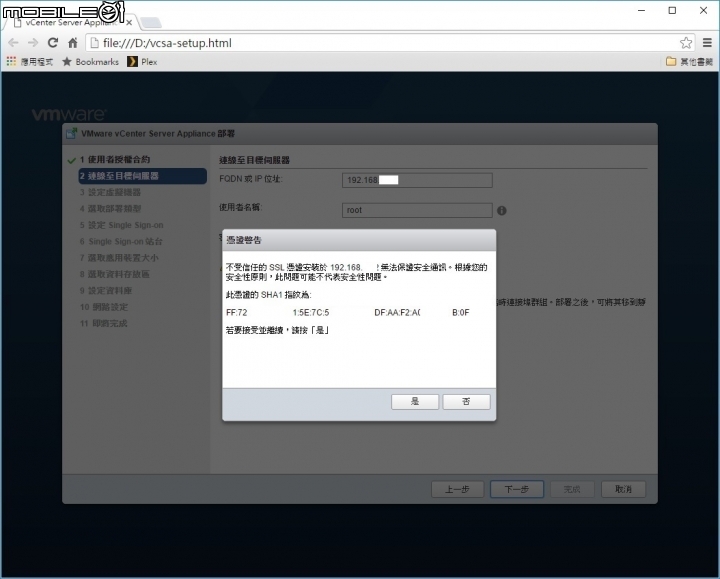Reload the page with refresh icon
Image resolution: width=720 pixels, height=579 pixels.
[x=53, y=43]
